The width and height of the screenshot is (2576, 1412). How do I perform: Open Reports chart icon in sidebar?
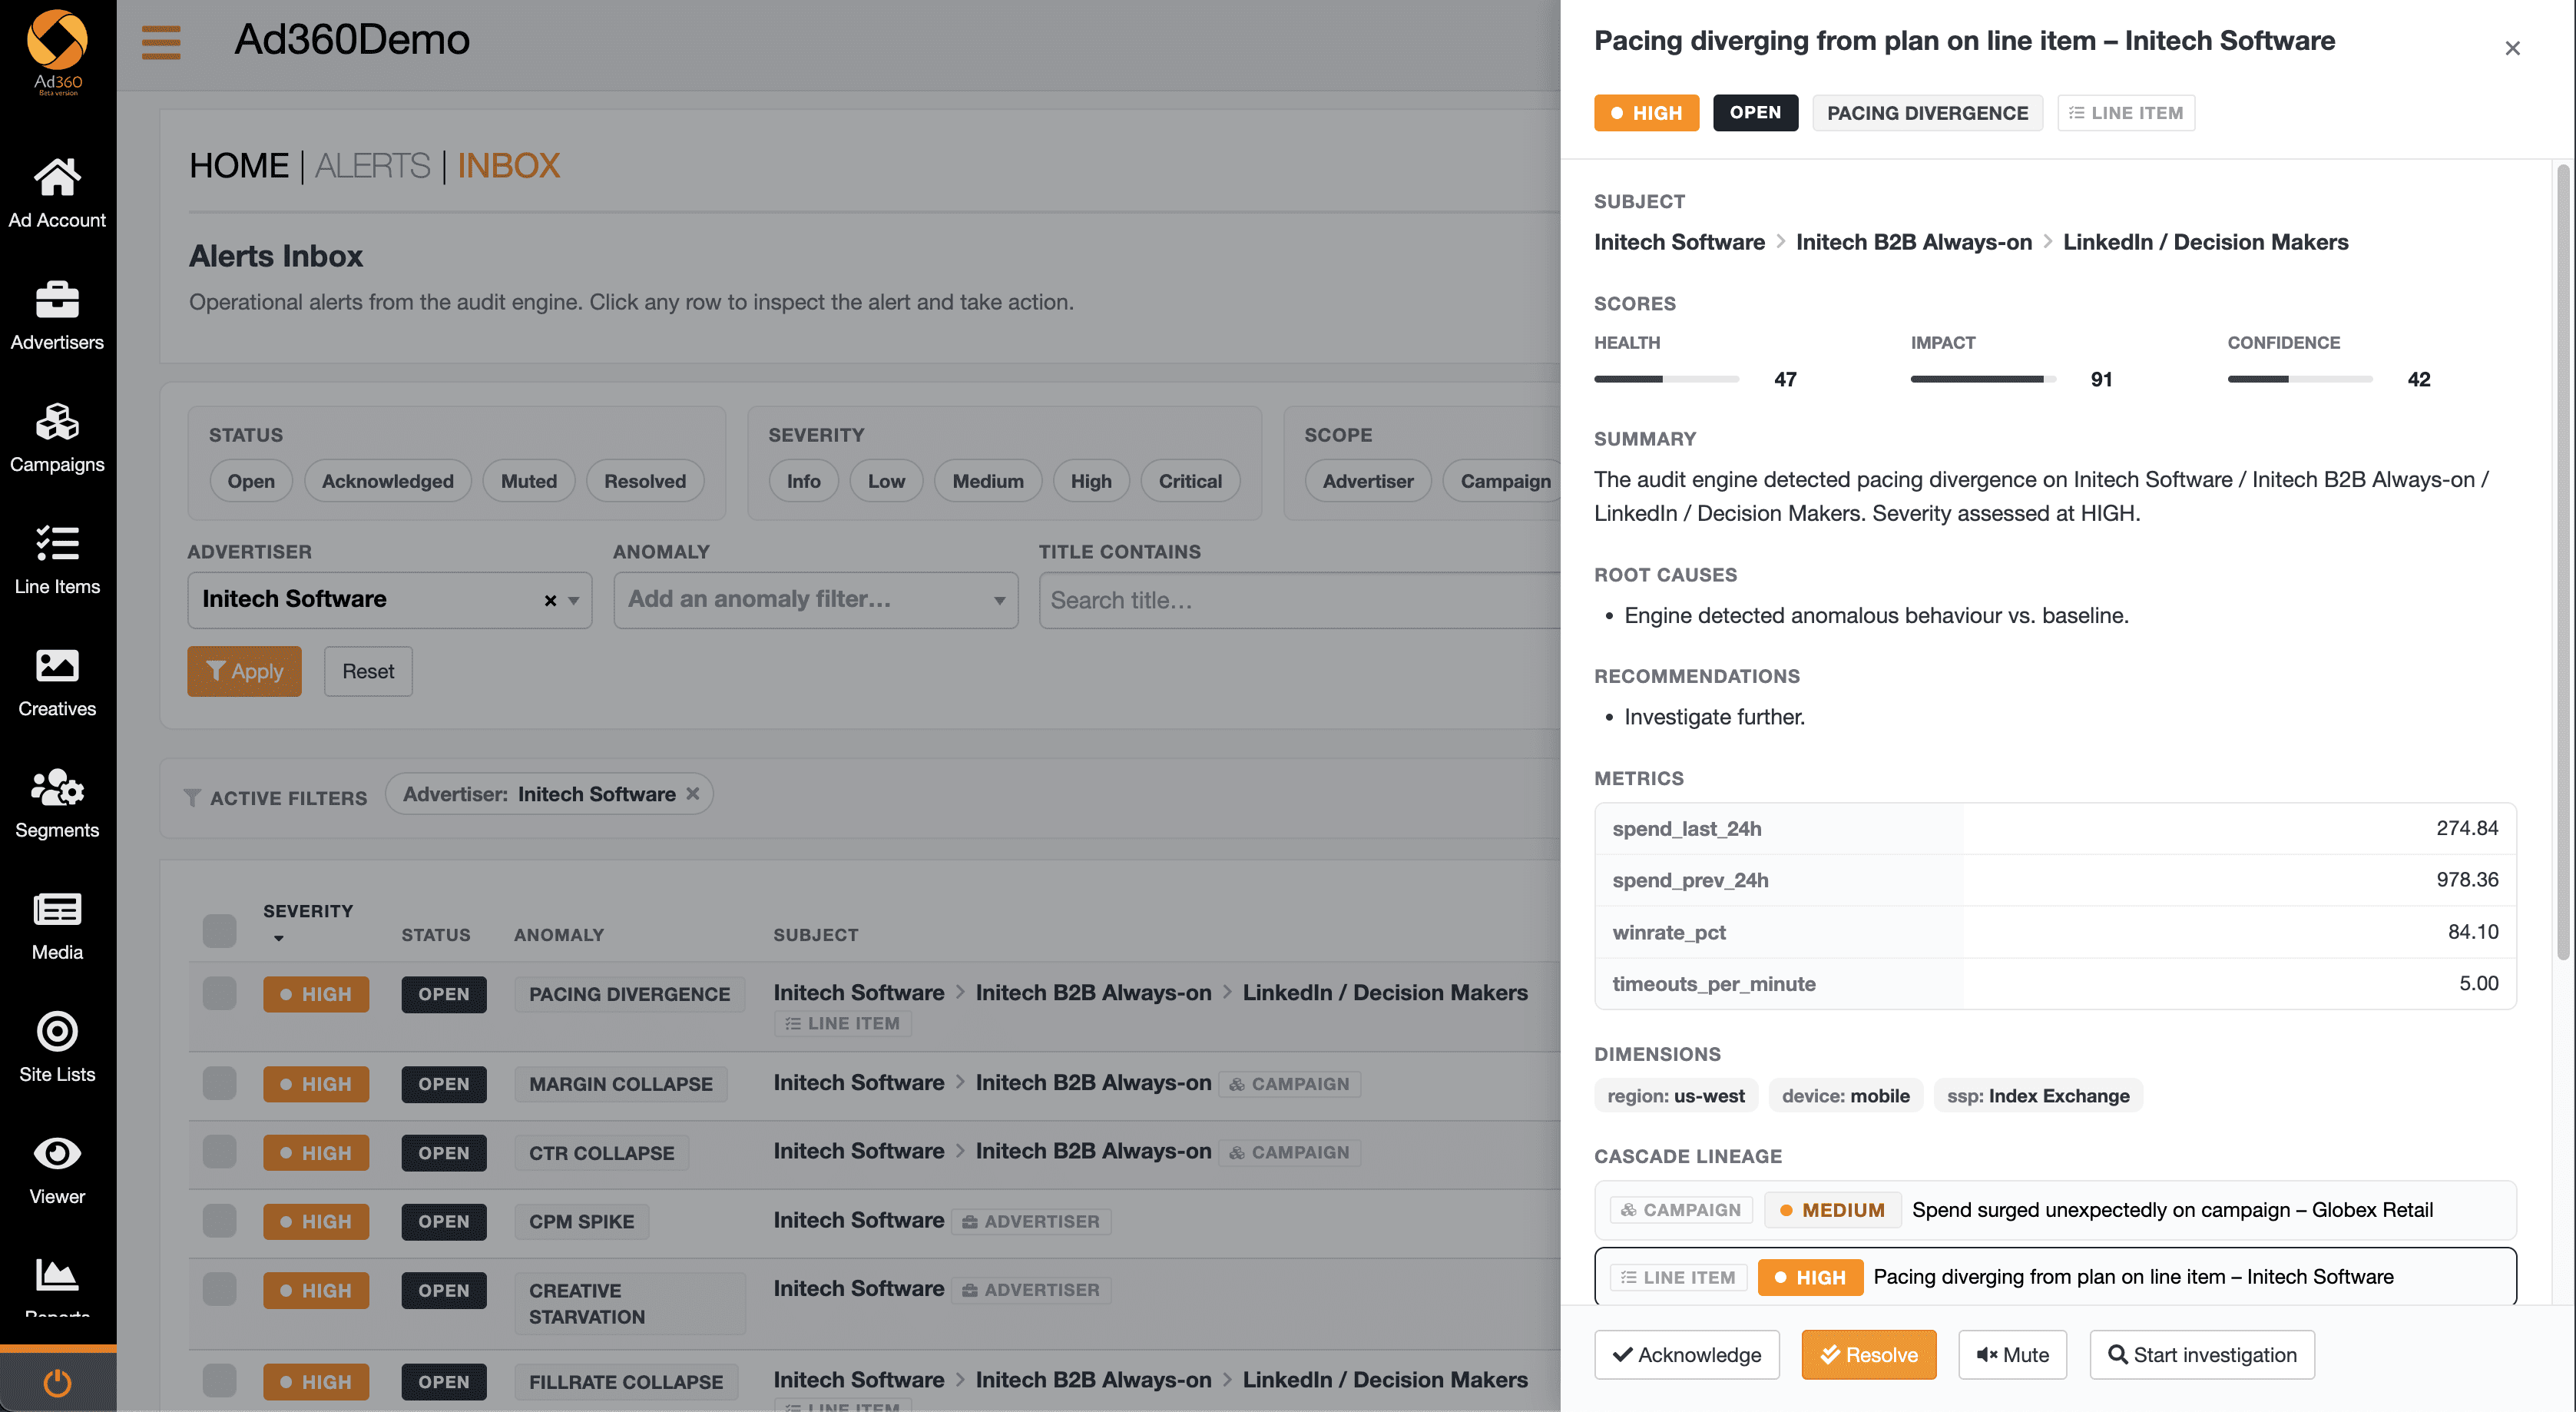point(57,1276)
